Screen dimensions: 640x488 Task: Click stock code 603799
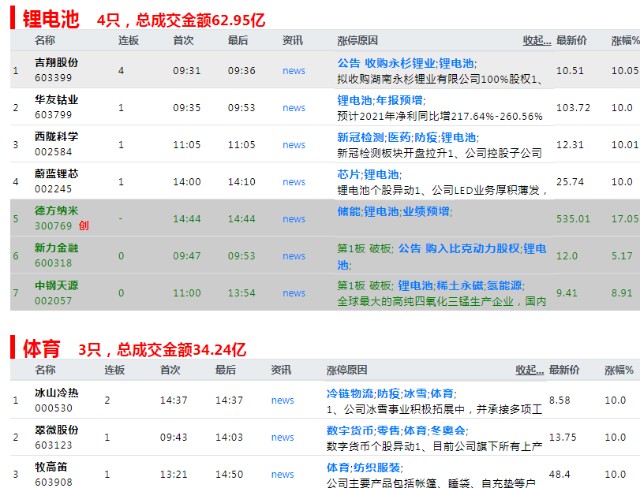tap(53, 115)
